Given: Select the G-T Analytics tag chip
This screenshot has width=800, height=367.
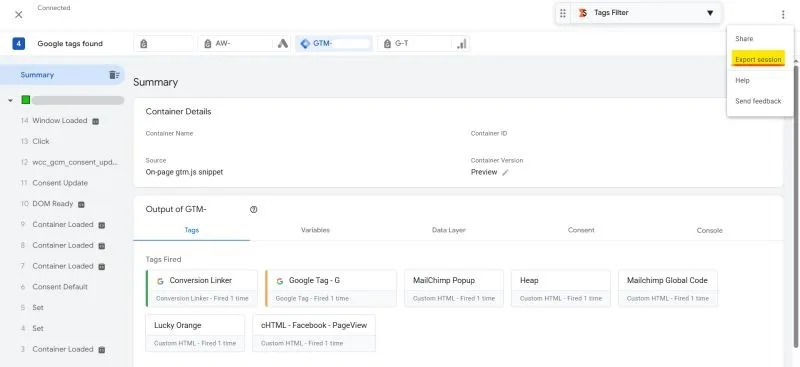Looking at the screenshot, I should click(423, 44).
